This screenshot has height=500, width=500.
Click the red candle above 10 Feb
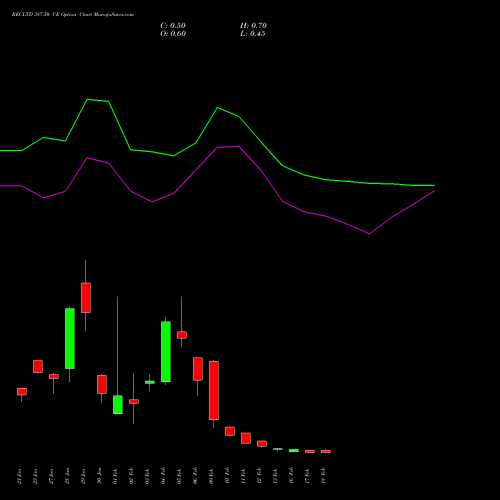[230, 431]
